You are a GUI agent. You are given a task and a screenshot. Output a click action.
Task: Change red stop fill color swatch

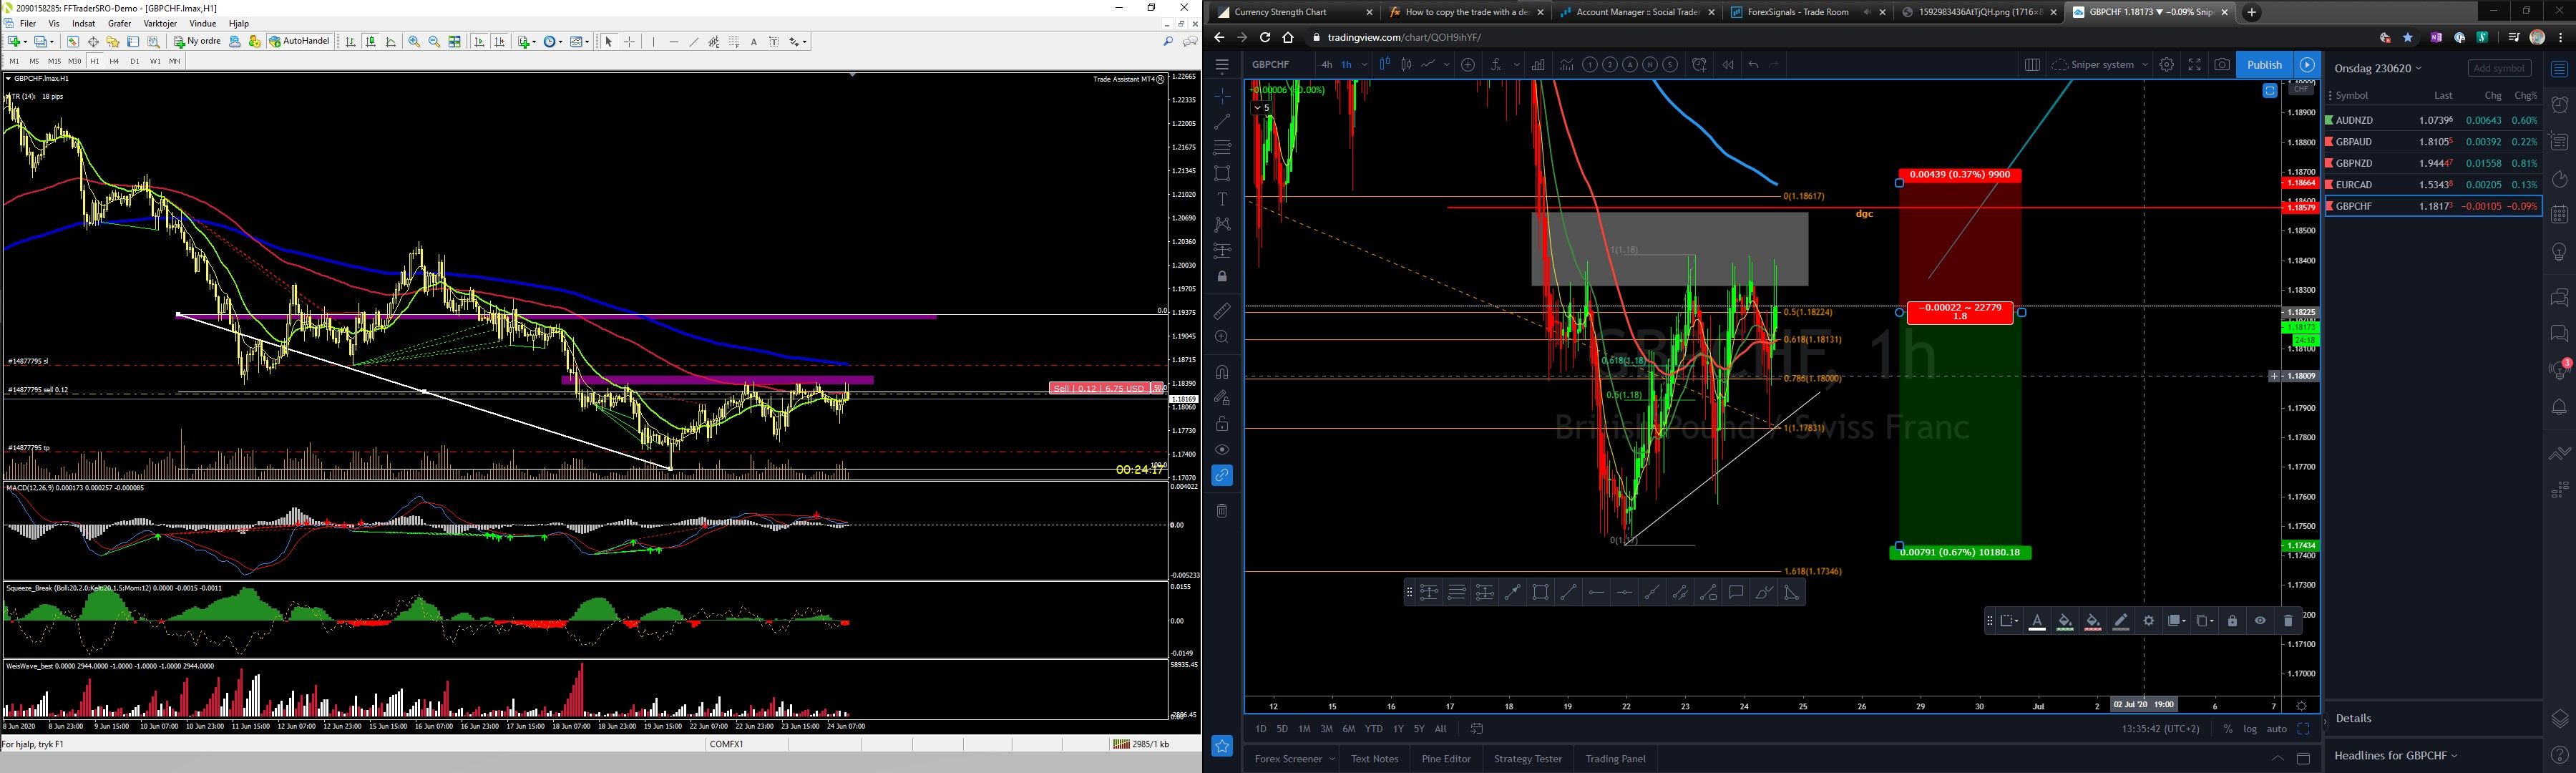point(2093,621)
